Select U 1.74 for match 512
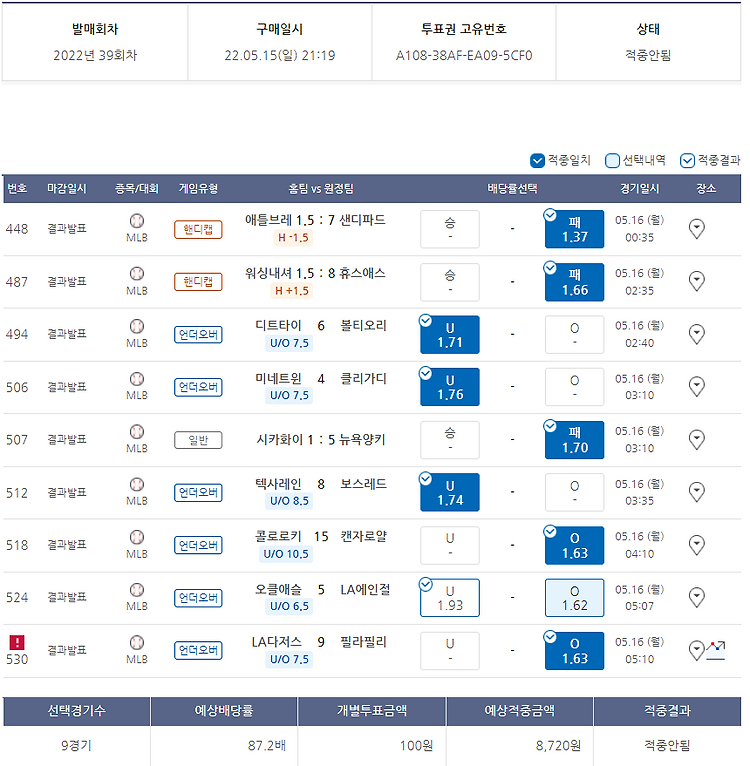The height and width of the screenshot is (766, 750). click(450, 492)
